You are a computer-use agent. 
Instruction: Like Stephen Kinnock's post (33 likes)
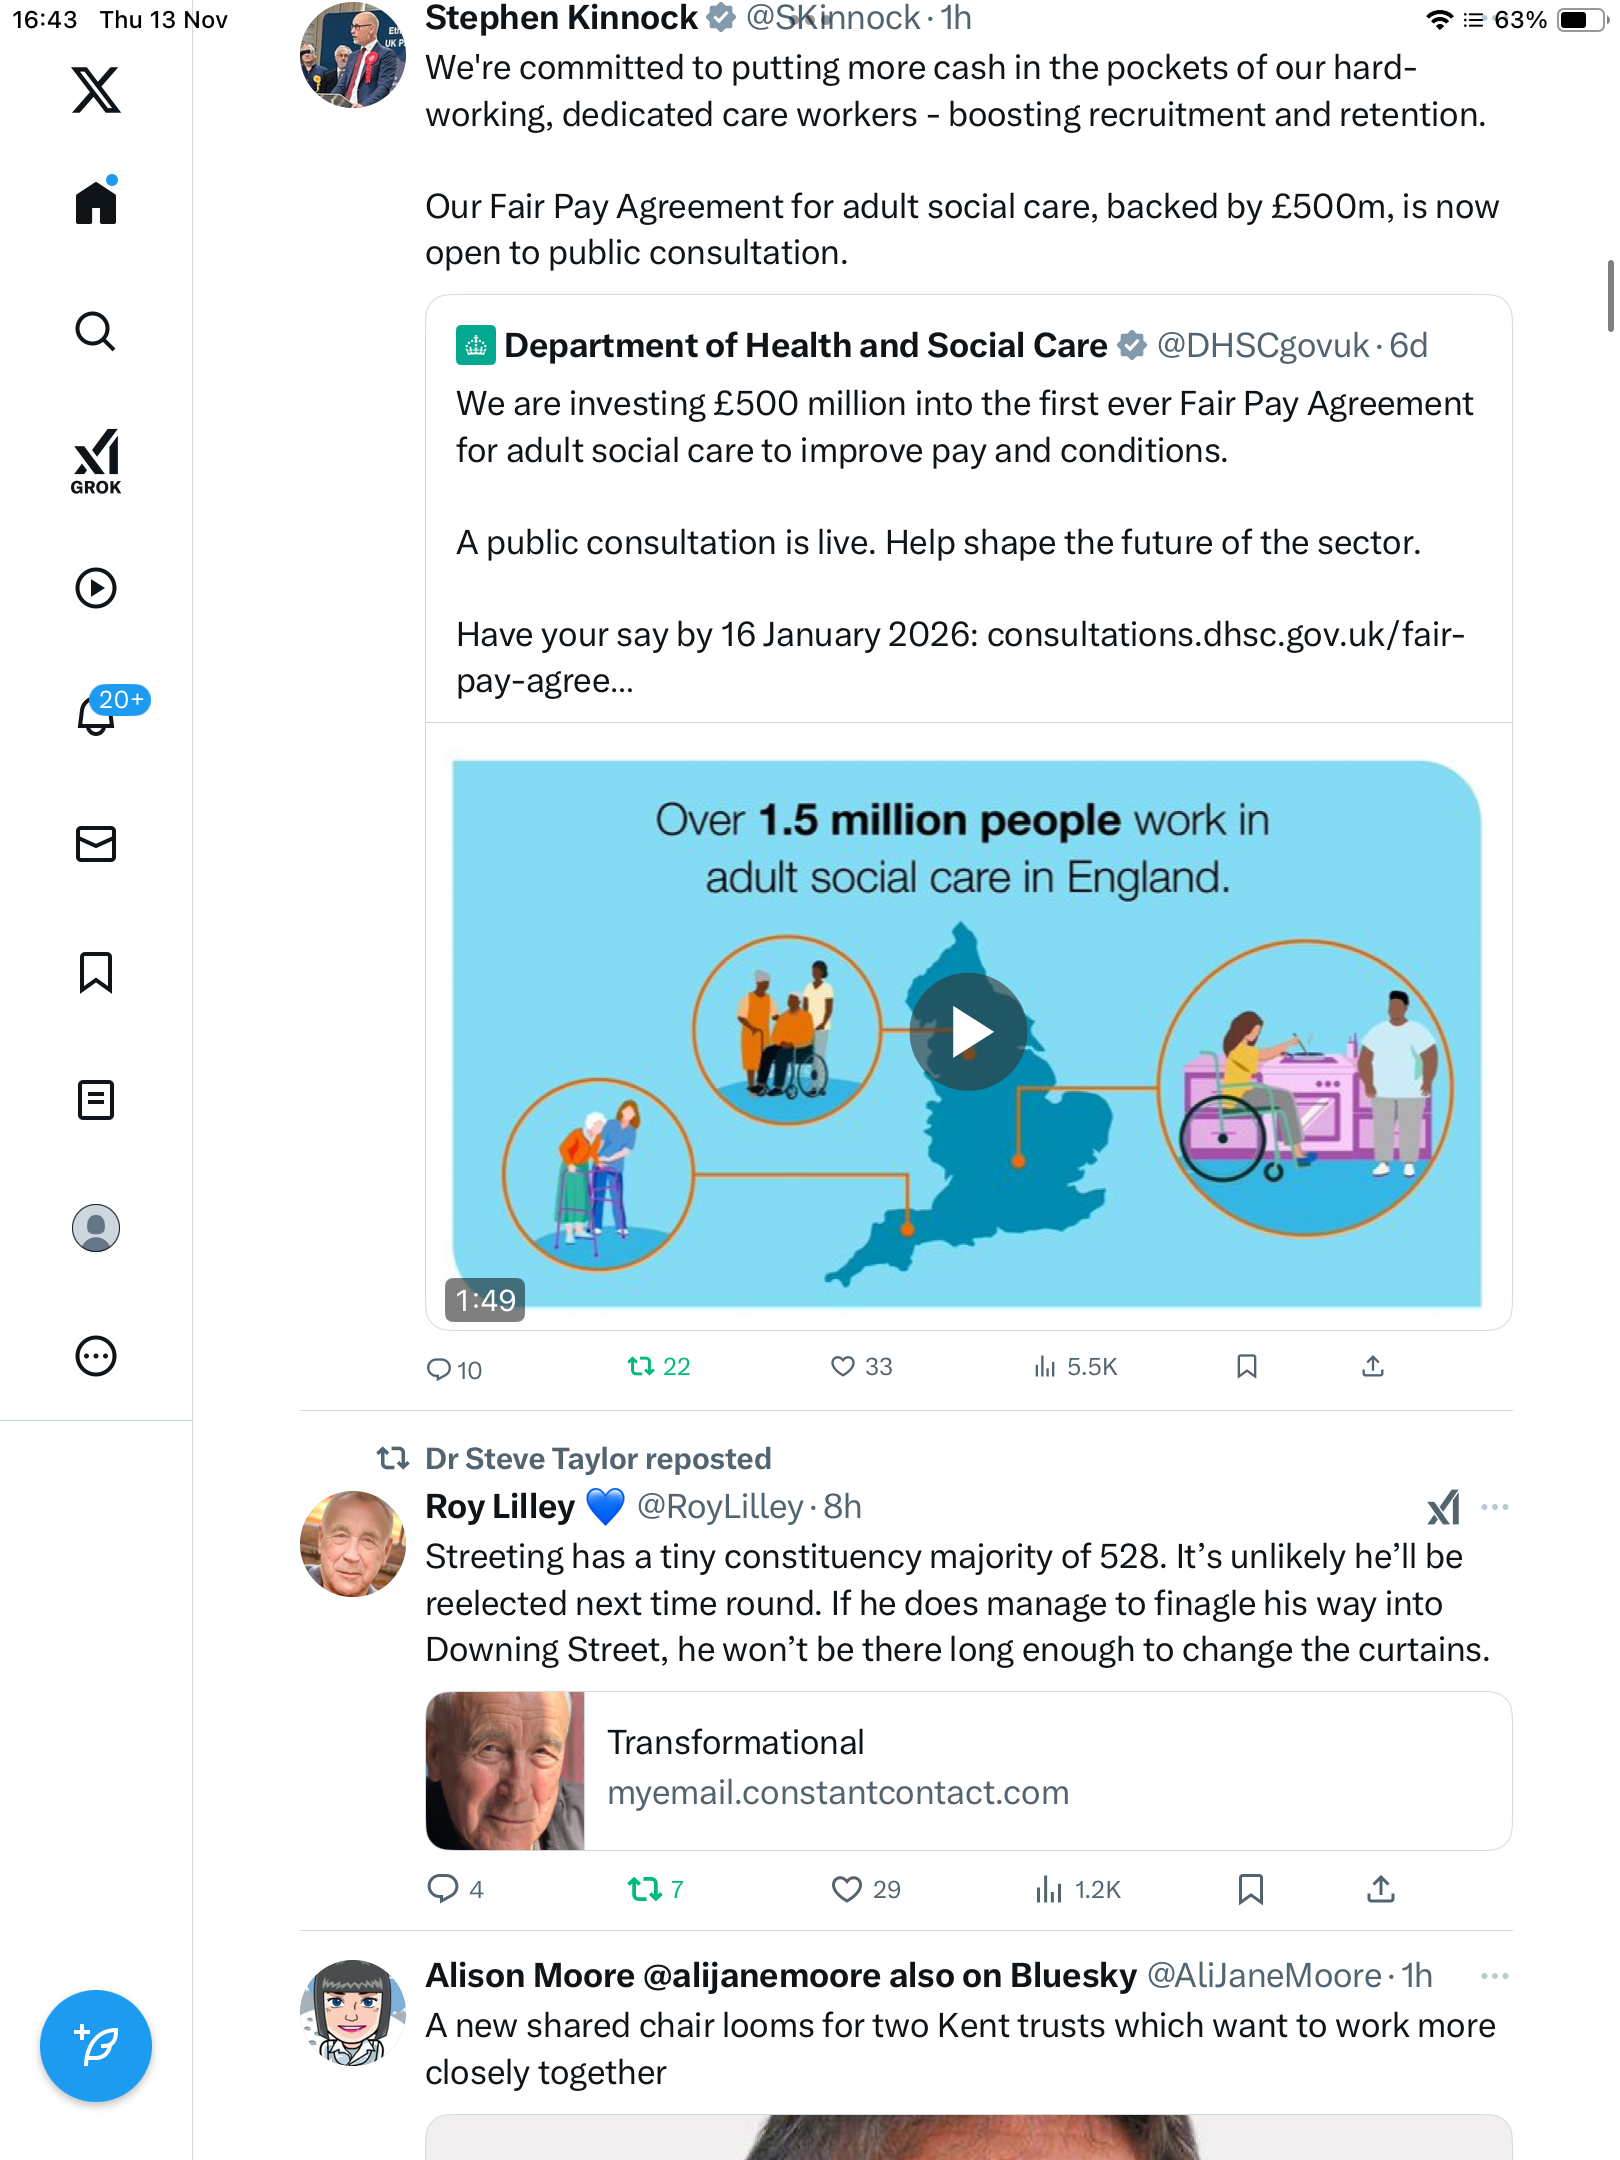tap(844, 1366)
